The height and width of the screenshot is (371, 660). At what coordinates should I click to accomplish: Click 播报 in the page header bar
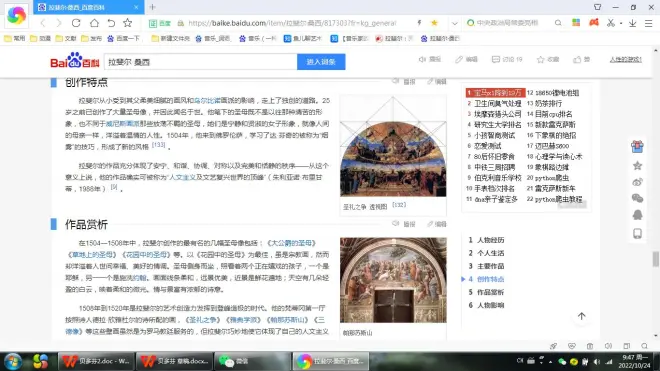[x=430, y=59]
